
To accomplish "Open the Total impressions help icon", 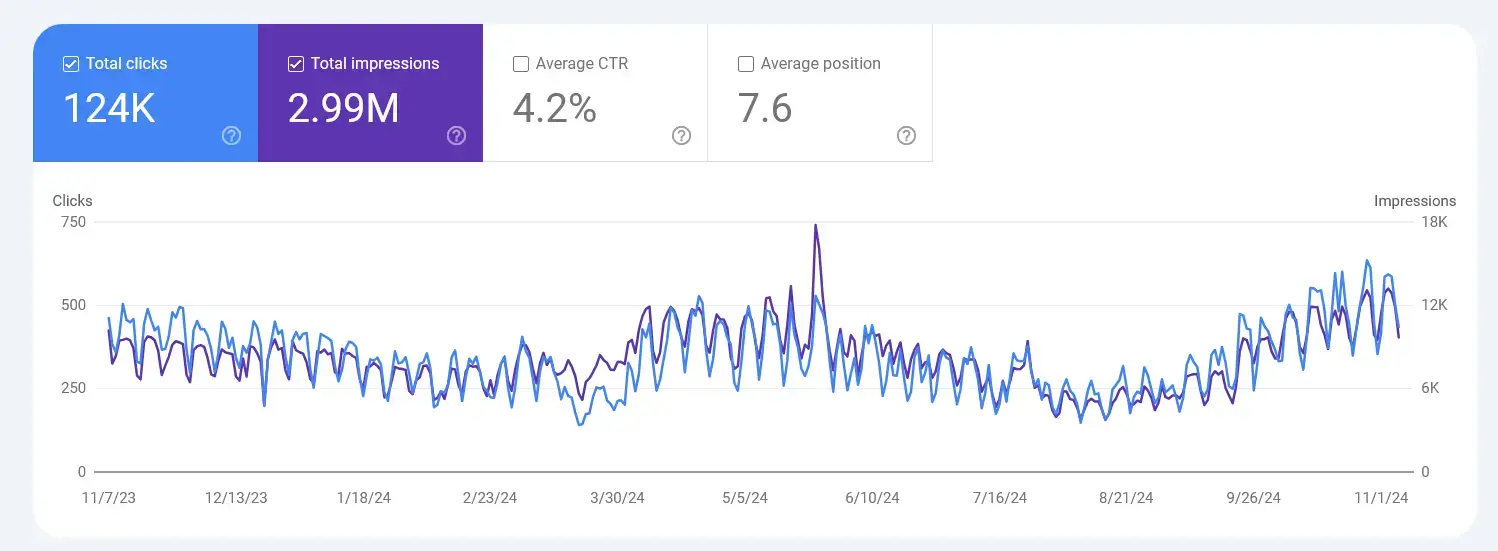I will [456, 136].
